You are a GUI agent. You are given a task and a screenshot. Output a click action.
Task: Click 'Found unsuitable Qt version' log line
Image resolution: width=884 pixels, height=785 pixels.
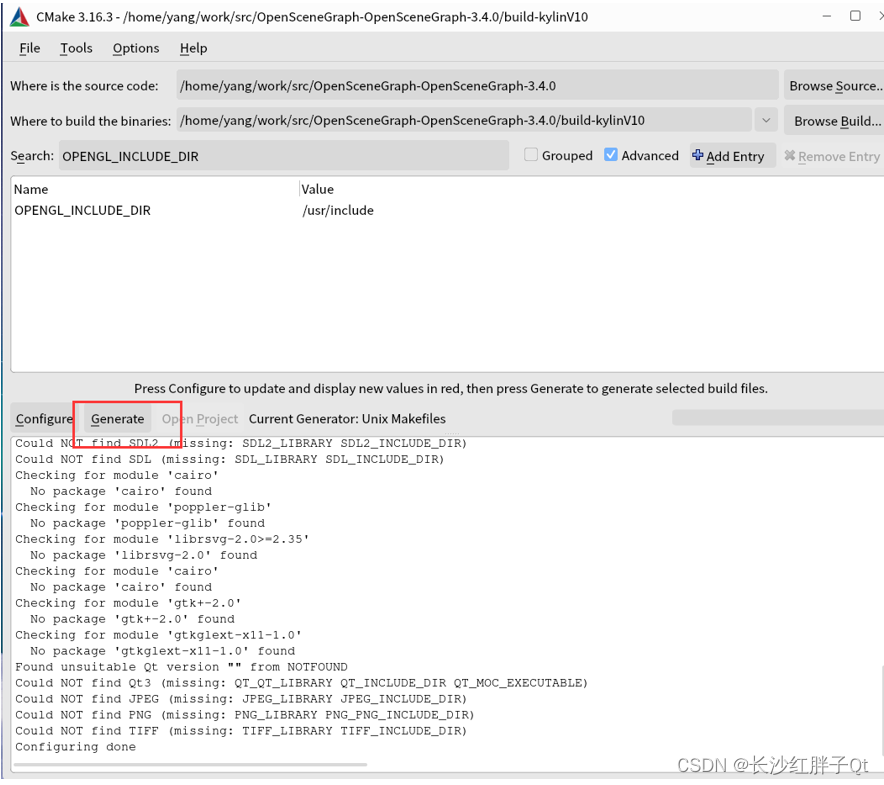[x=182, y=667]
